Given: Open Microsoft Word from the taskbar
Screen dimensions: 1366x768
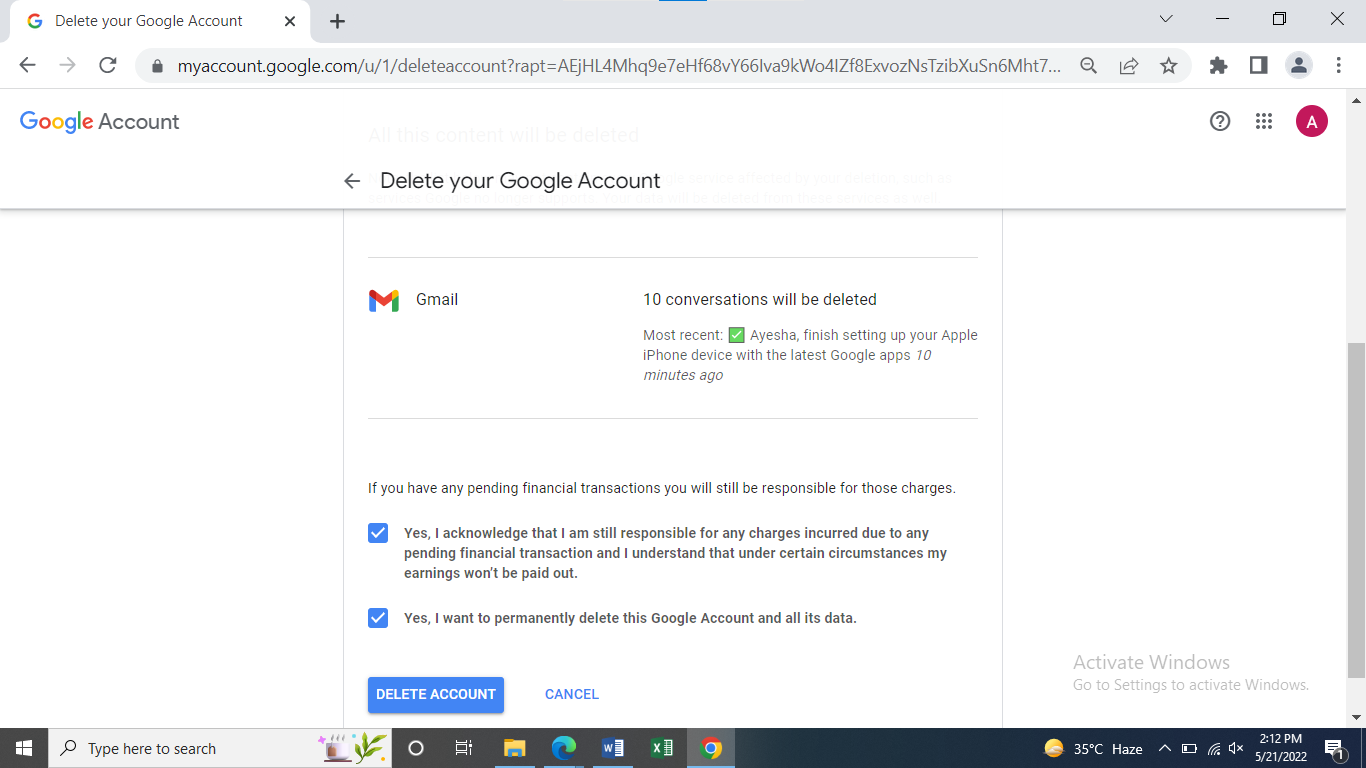Looking at the screenshot, I should (x=613, y=748).
